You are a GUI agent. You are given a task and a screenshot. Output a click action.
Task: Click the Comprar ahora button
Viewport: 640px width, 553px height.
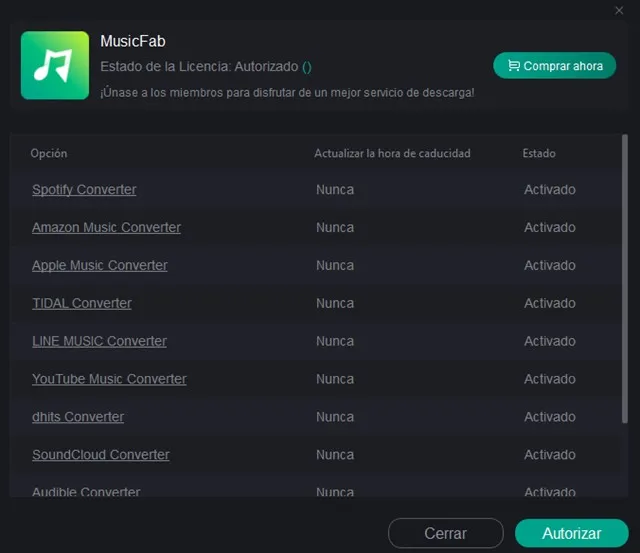[554, 66]
